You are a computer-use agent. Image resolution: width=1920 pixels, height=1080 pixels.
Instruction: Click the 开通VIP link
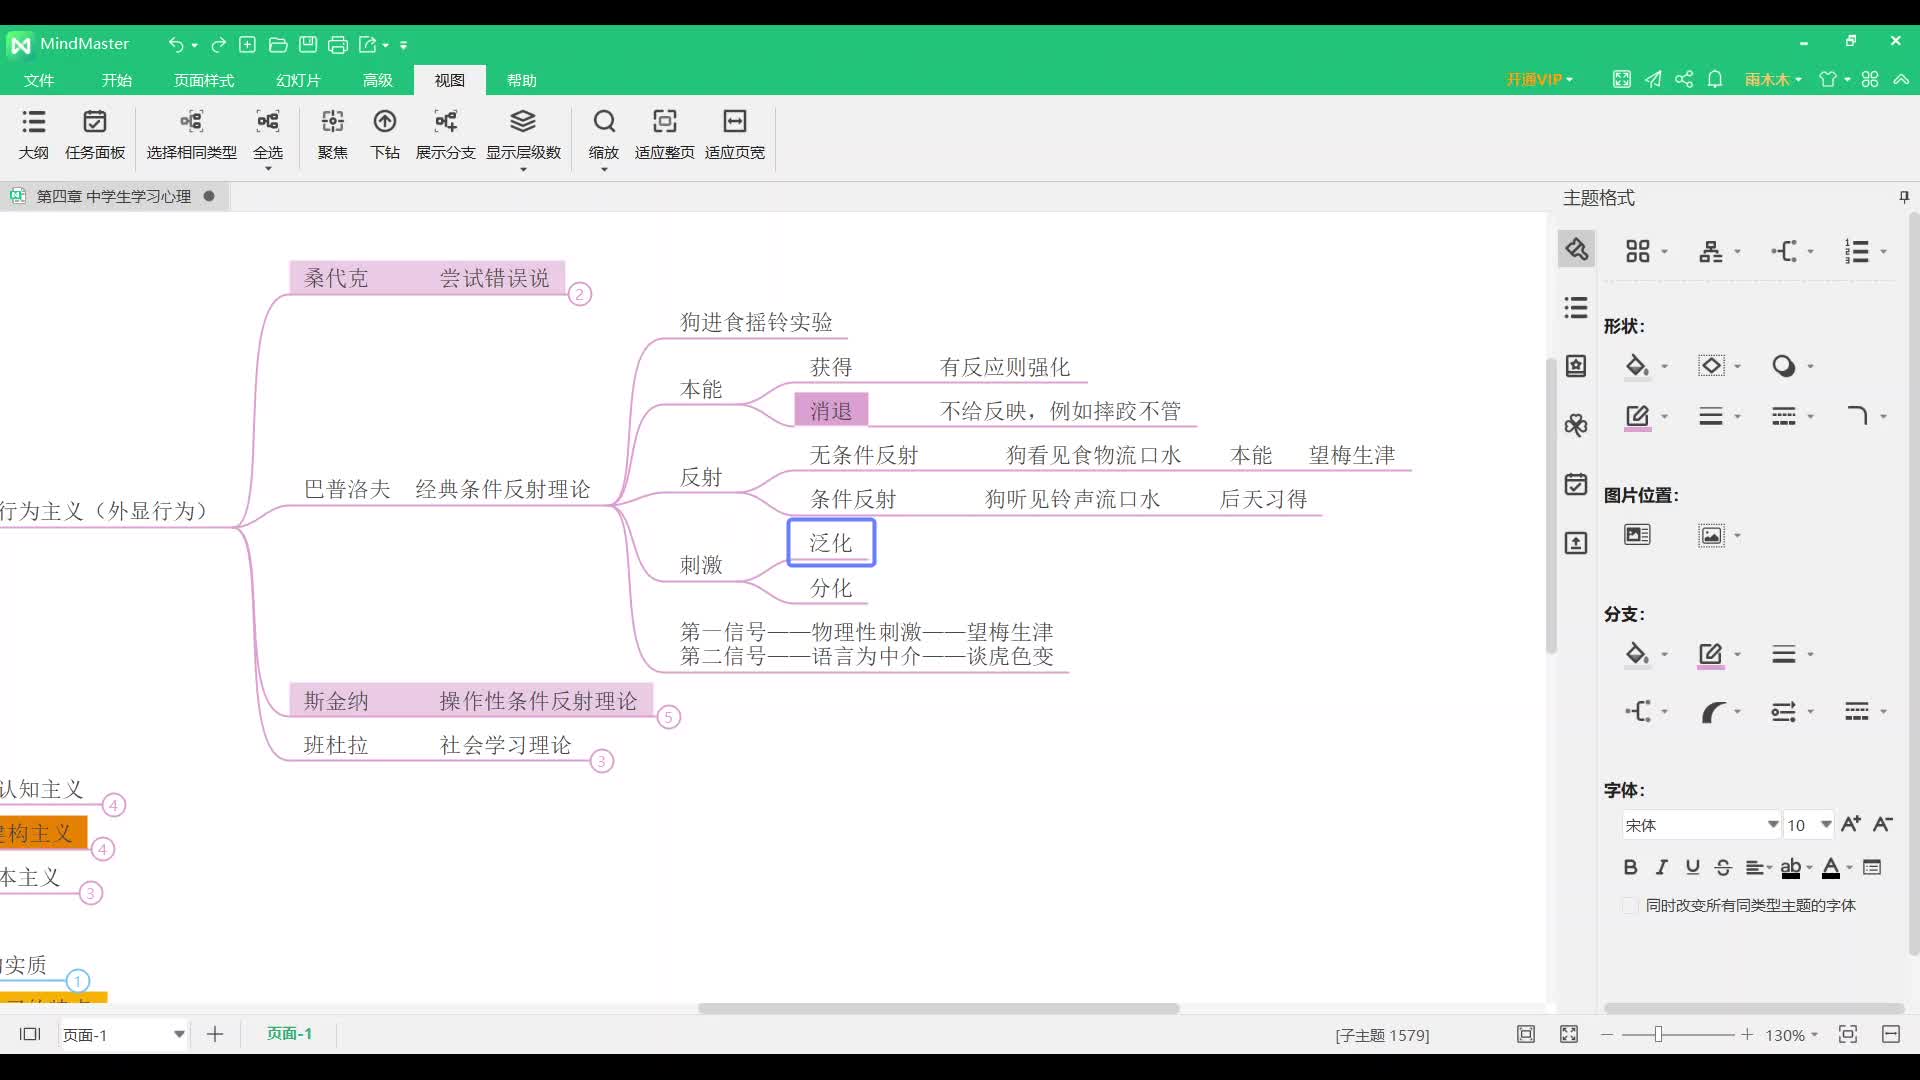tap(1537, 78)
